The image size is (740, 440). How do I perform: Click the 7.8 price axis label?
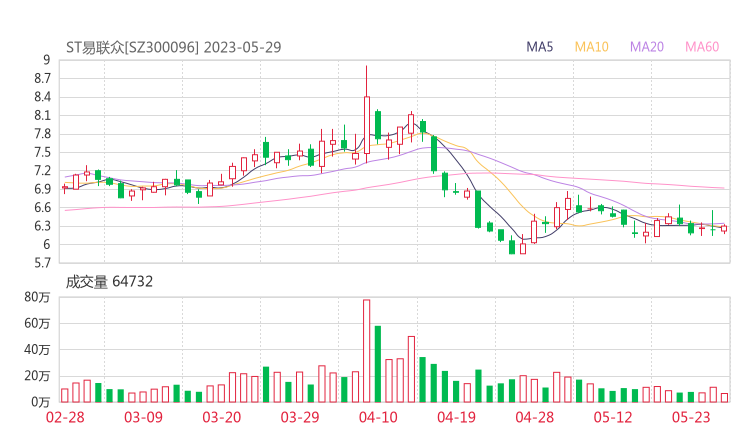point(42,134)
